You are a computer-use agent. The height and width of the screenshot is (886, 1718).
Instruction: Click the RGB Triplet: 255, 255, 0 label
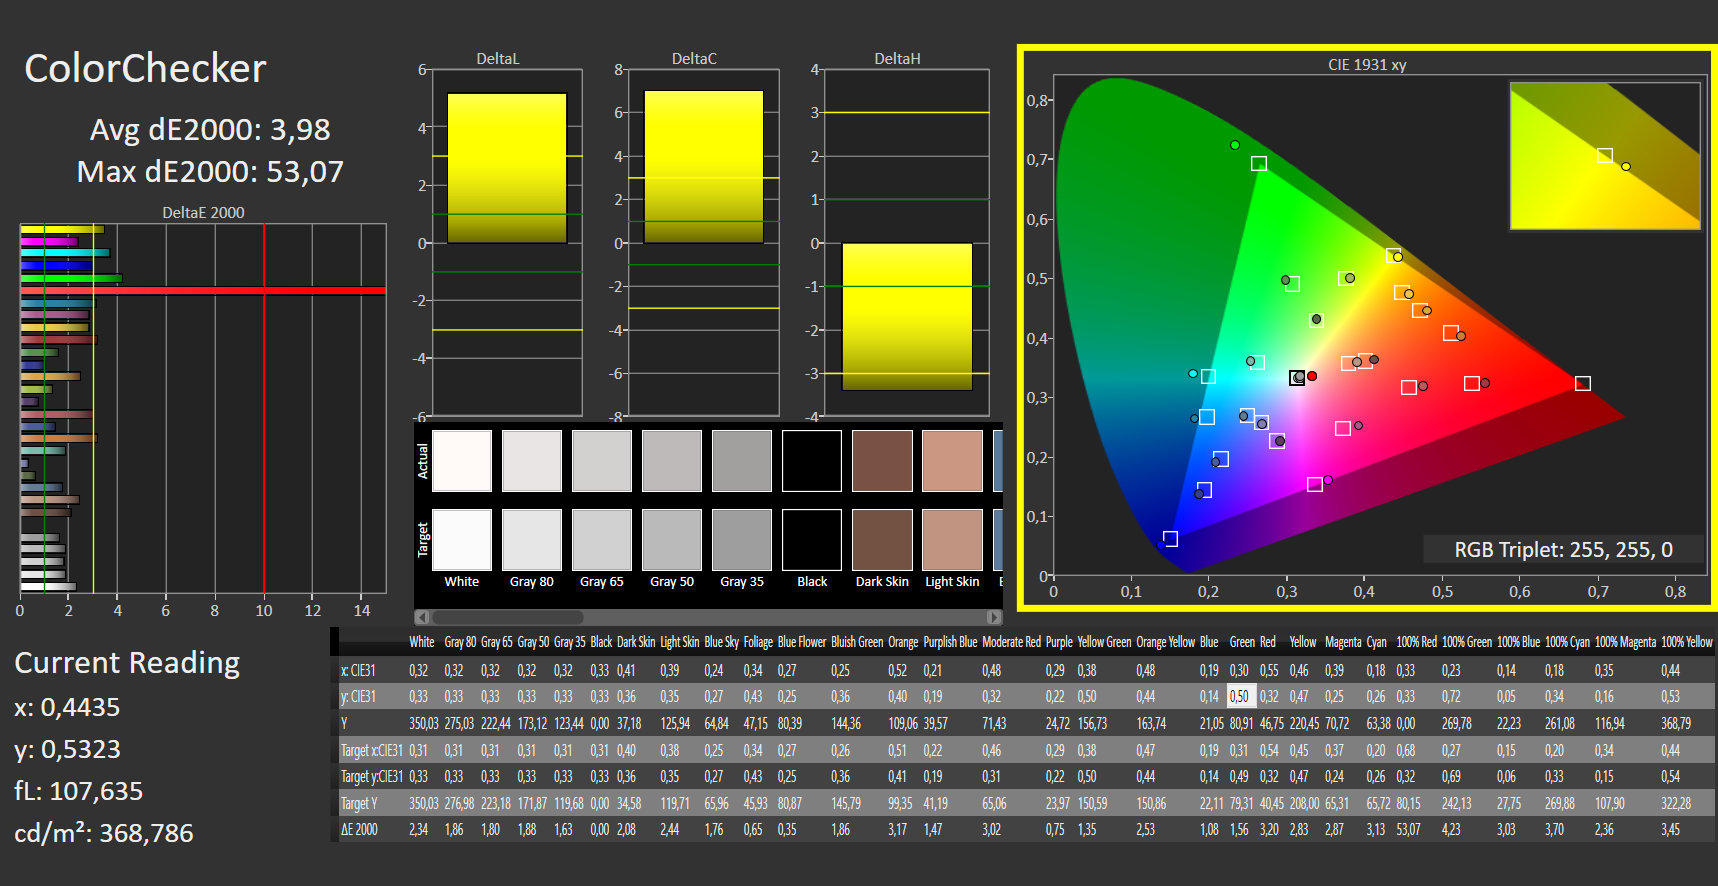1563,550
